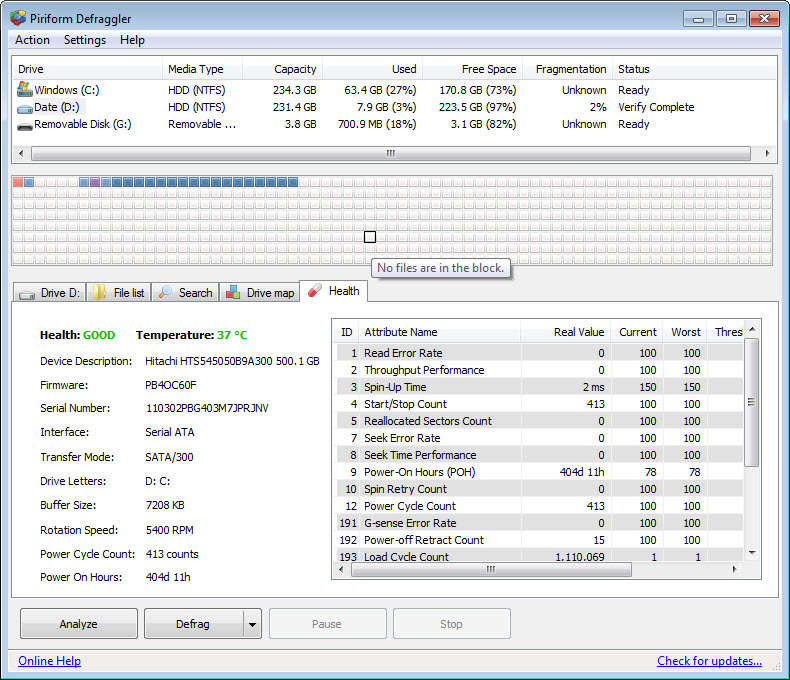Click drive list scrollbar left arrow
This screenshot has width=790, height=680.
(x=21, y=153)
